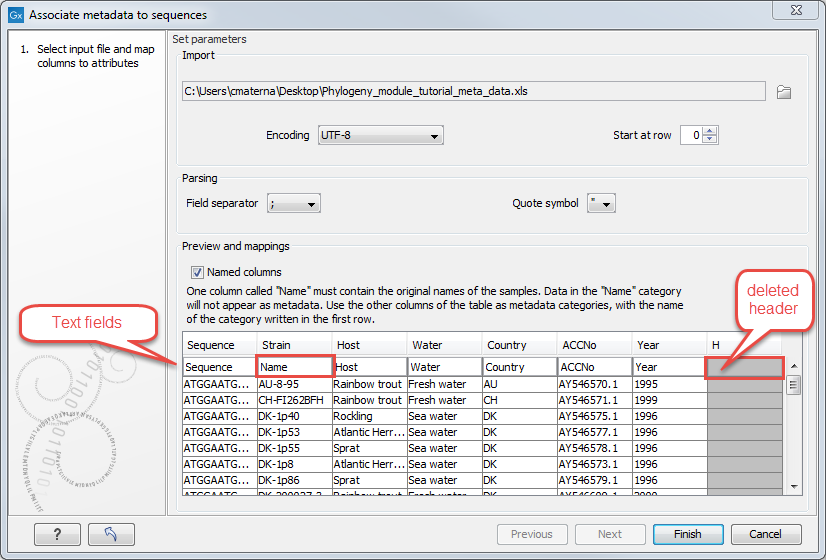Decrease the Start at row value
Viewport: 826px width, 560px height.
(710, 140)
